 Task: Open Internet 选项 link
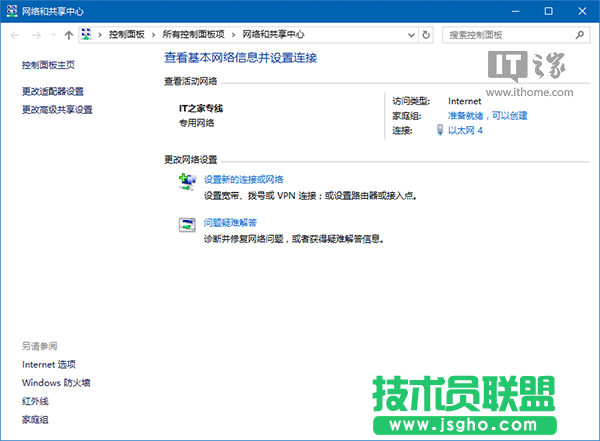coord(49,365)
